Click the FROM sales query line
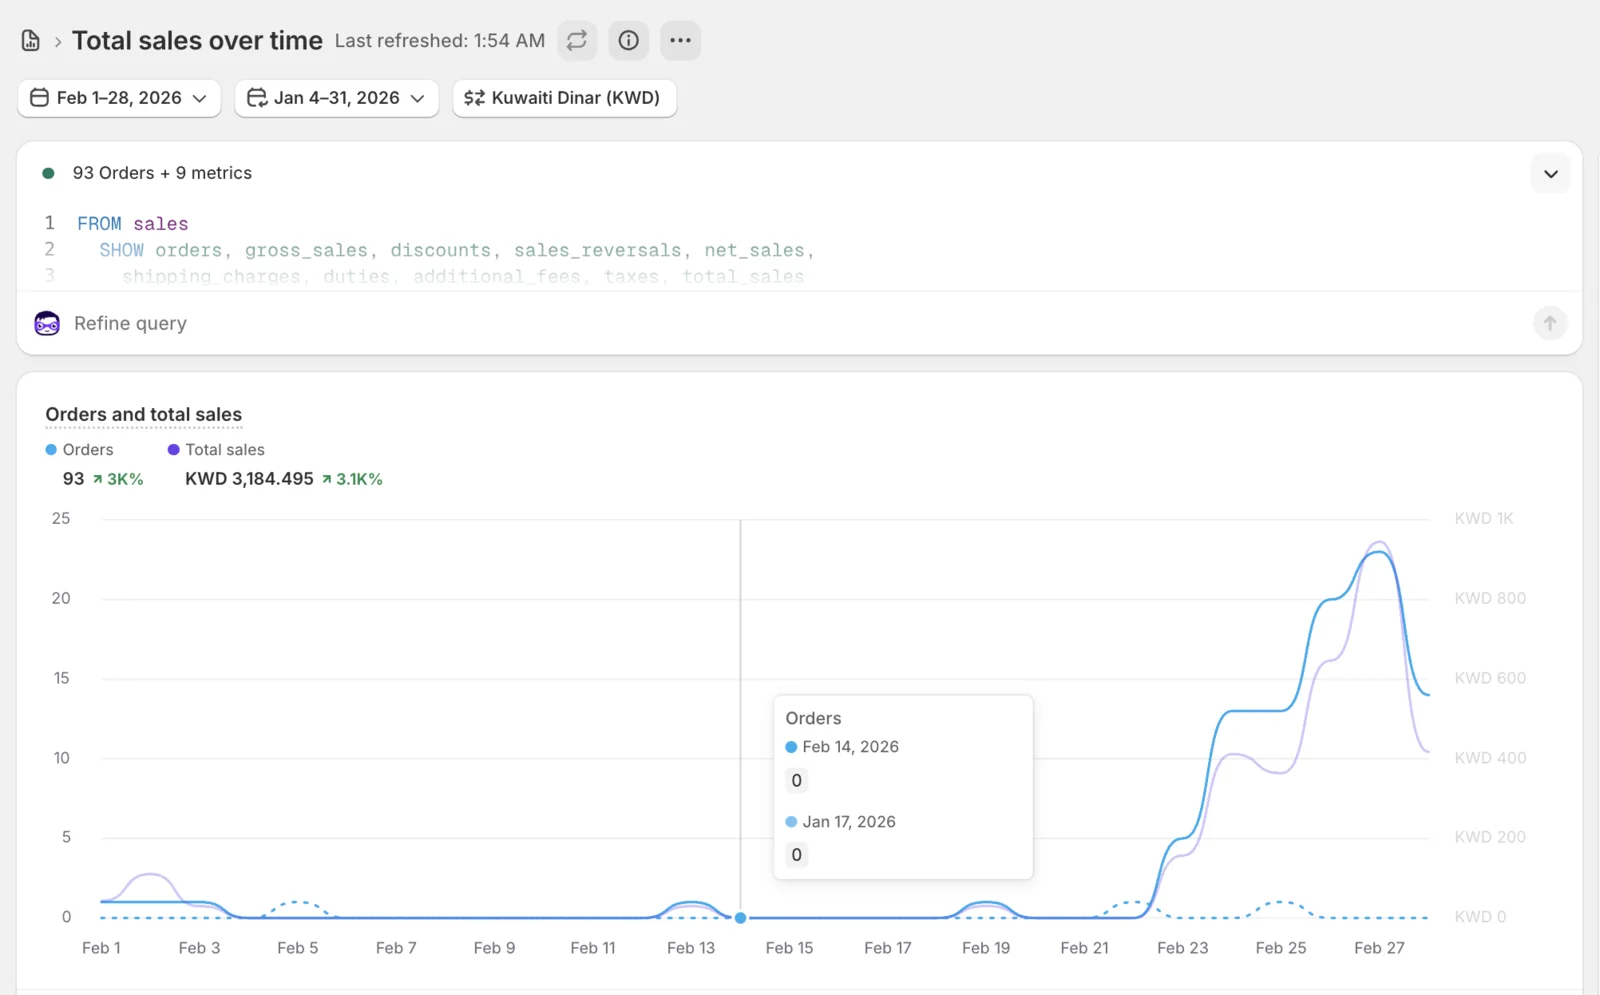 tap(133, 224)
